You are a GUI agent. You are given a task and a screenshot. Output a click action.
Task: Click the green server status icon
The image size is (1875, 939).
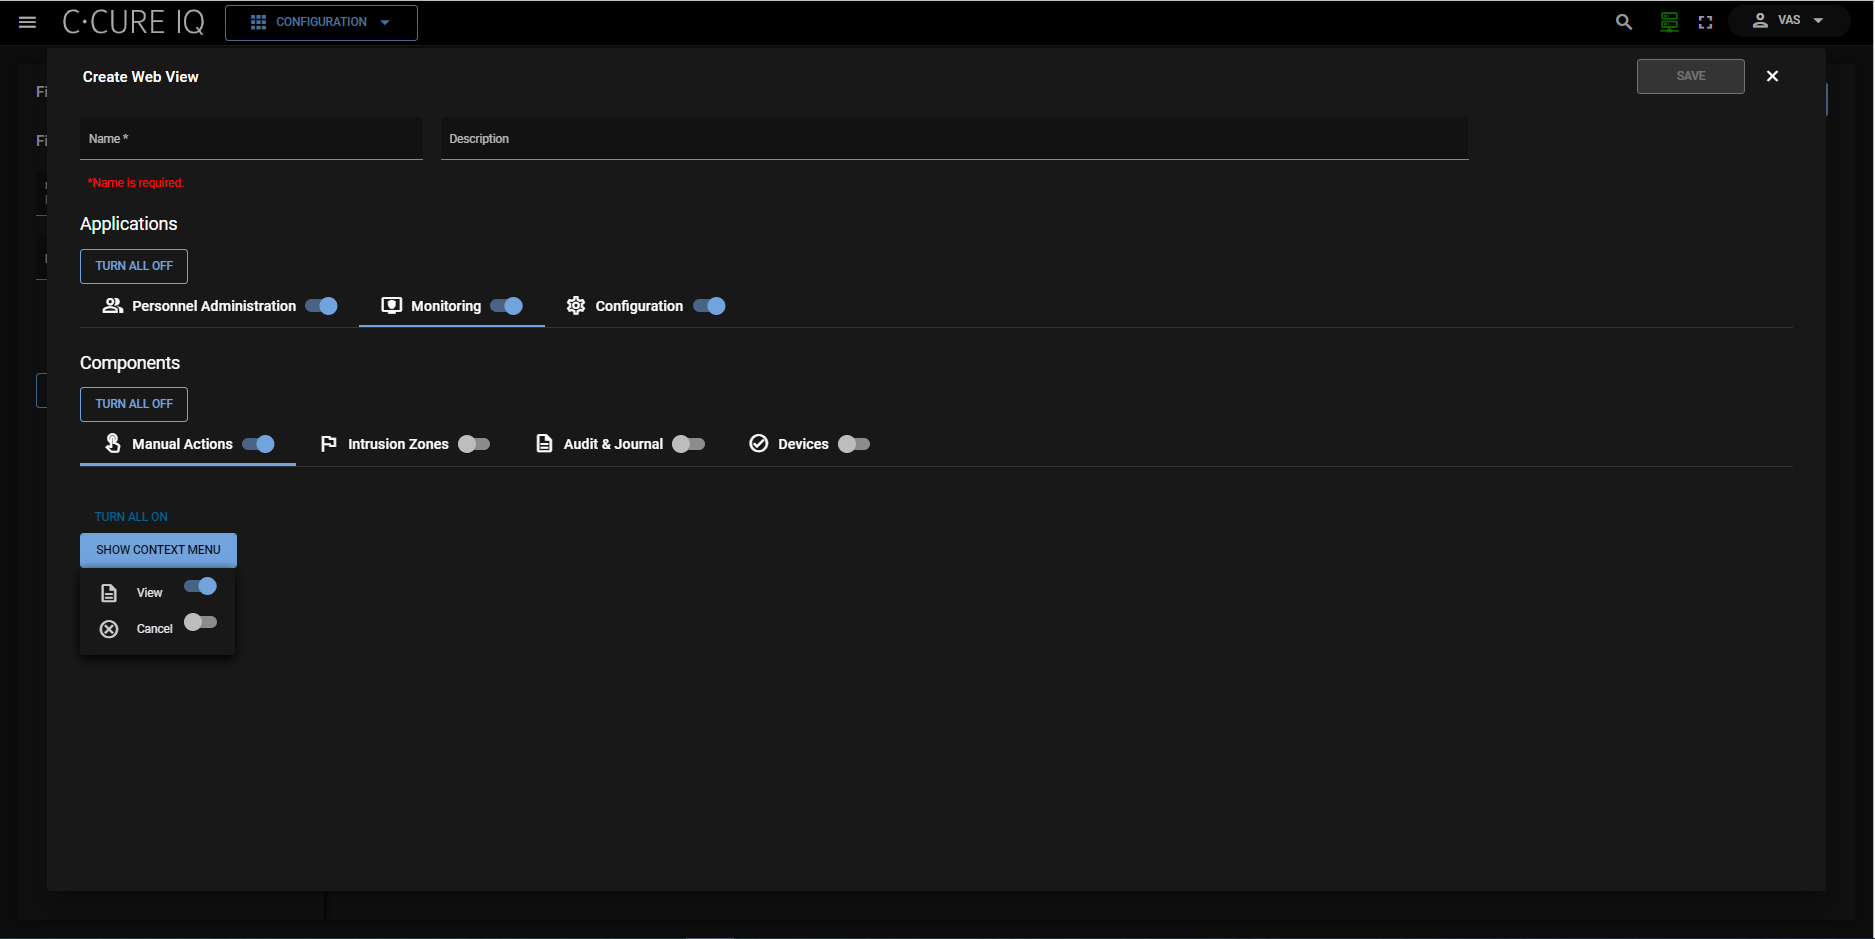1669,22
